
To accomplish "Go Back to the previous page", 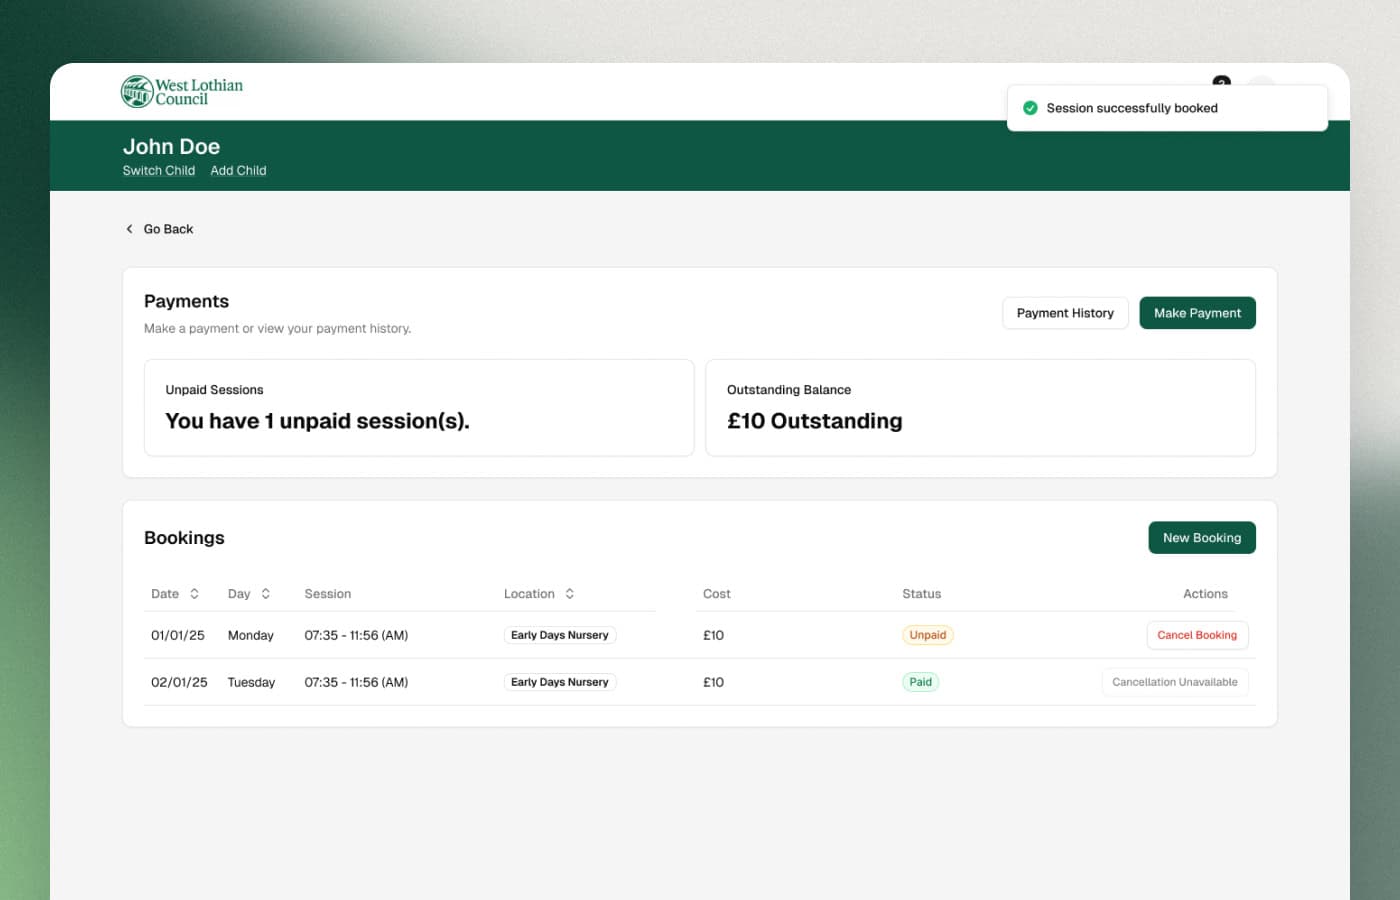I will coord(168,229).
